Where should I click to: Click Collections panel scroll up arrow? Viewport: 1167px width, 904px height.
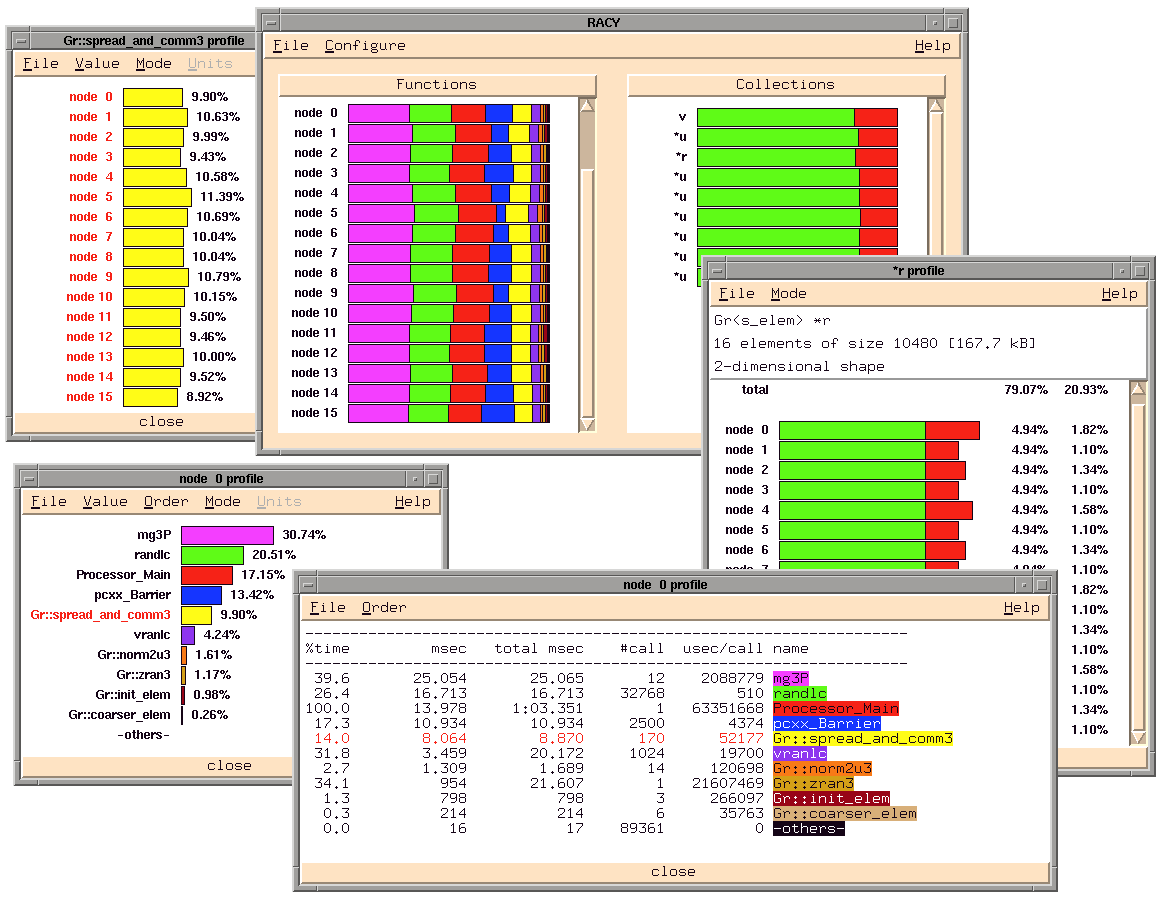tap(936, 105)
